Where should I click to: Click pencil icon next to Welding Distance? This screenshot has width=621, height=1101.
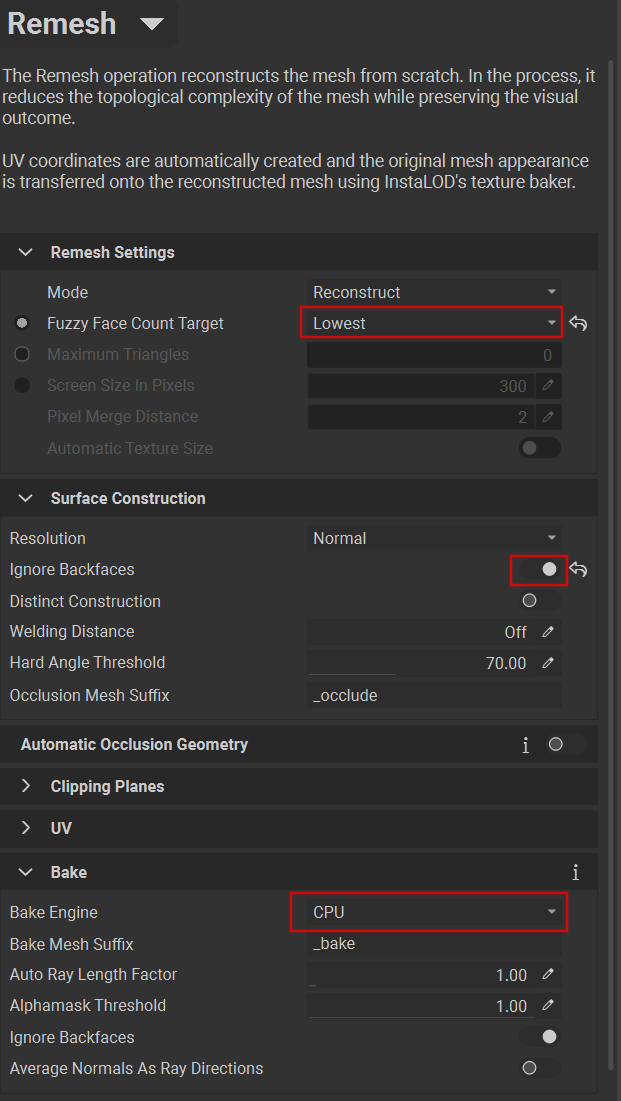tap(548, 632)
